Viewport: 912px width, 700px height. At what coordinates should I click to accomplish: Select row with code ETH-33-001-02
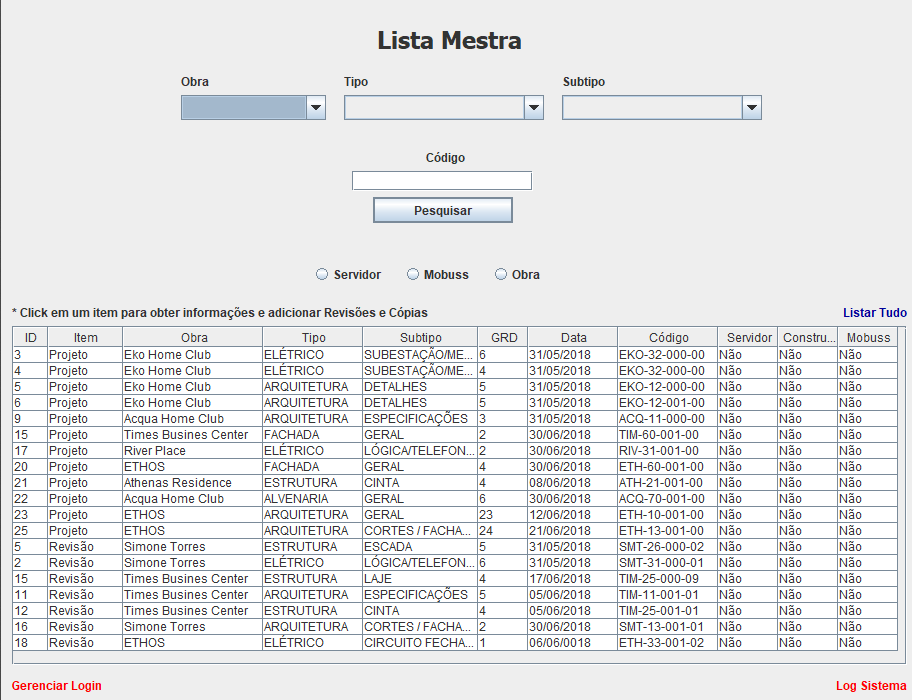[x=455, y=642]
